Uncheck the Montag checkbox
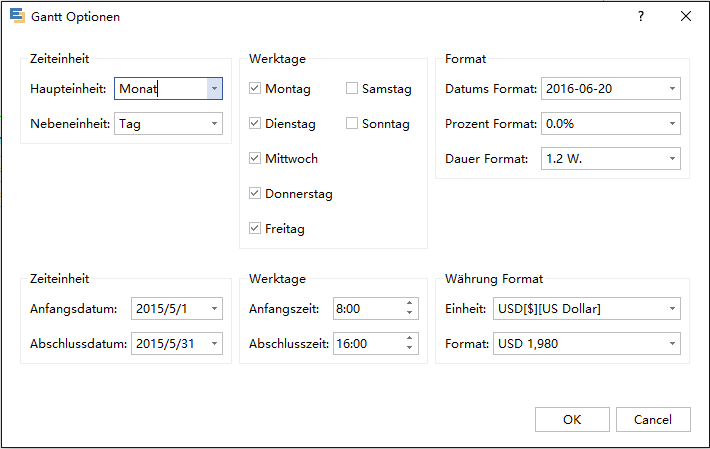This screenshot has width=710, height=449. [255, 89]
